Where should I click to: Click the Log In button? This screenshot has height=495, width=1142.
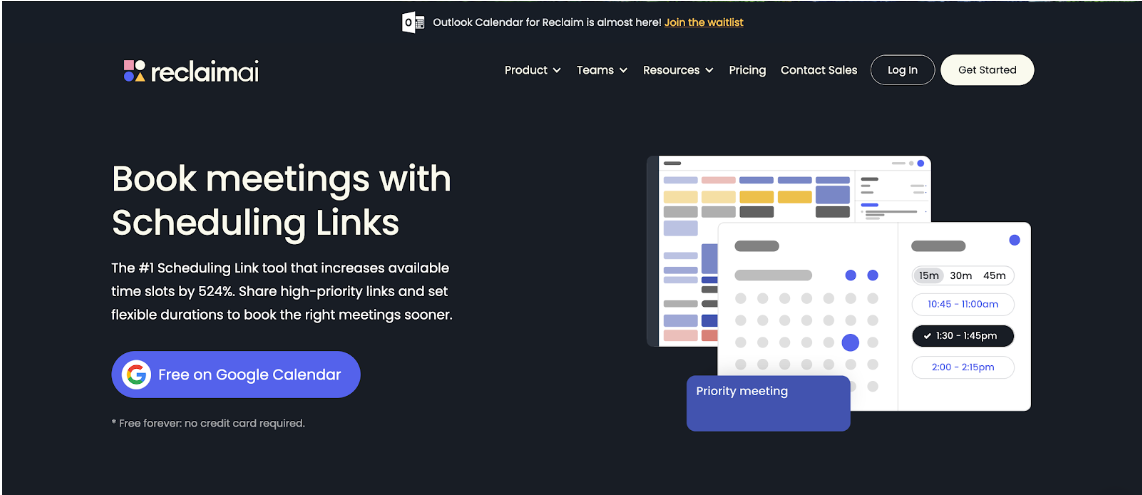coord(902,70)
